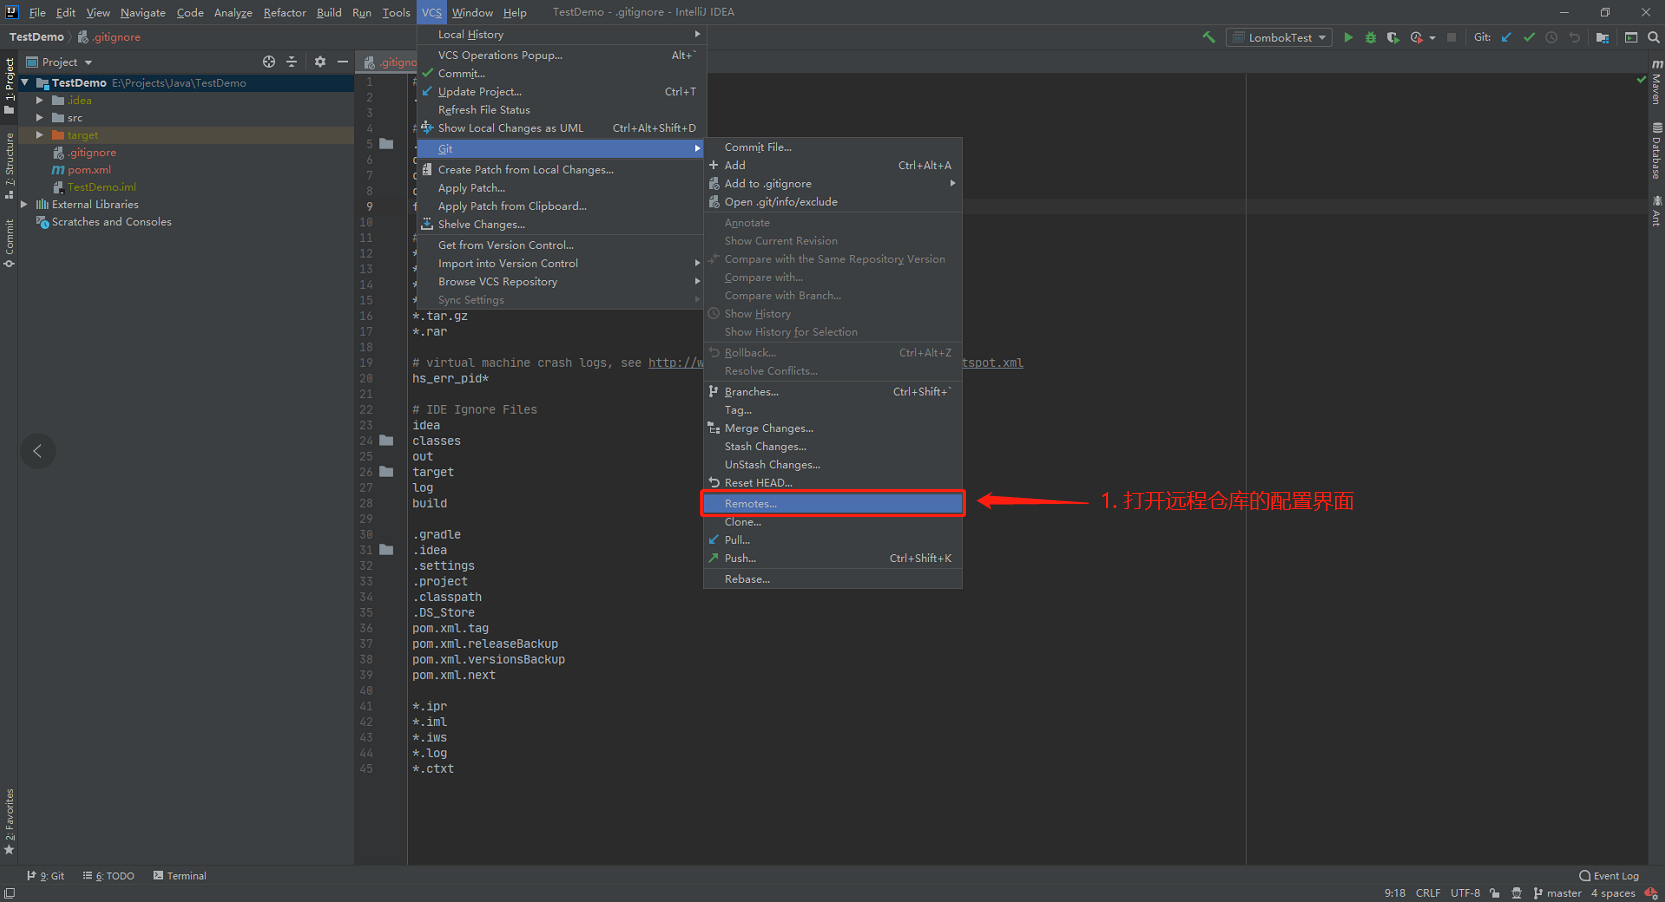The height and width of the screenshot is (902, 1665).
Task: Expand External Libraries node
Action: point(24,204)
